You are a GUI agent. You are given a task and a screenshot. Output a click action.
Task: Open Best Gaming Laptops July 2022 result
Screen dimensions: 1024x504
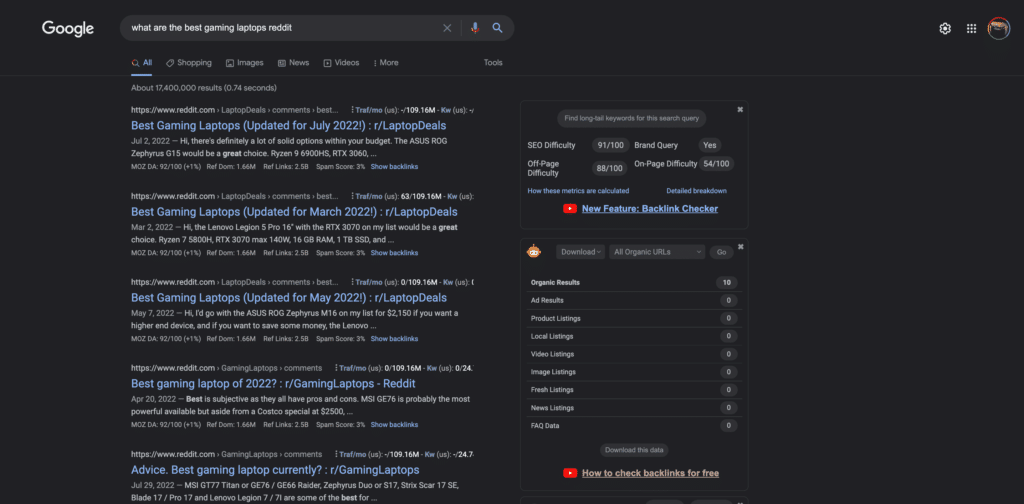[289, 125]
